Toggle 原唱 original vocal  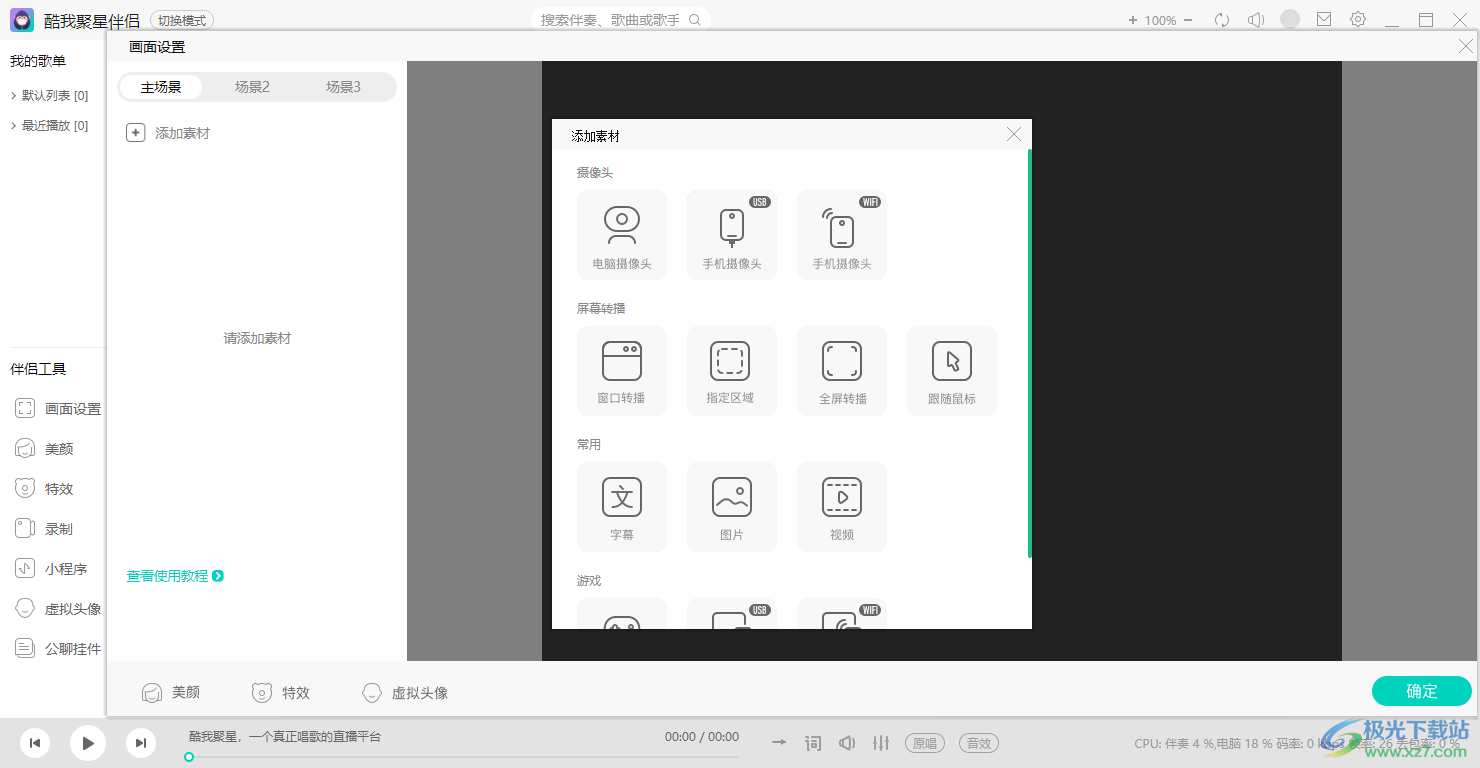click(x=924, y=743)
